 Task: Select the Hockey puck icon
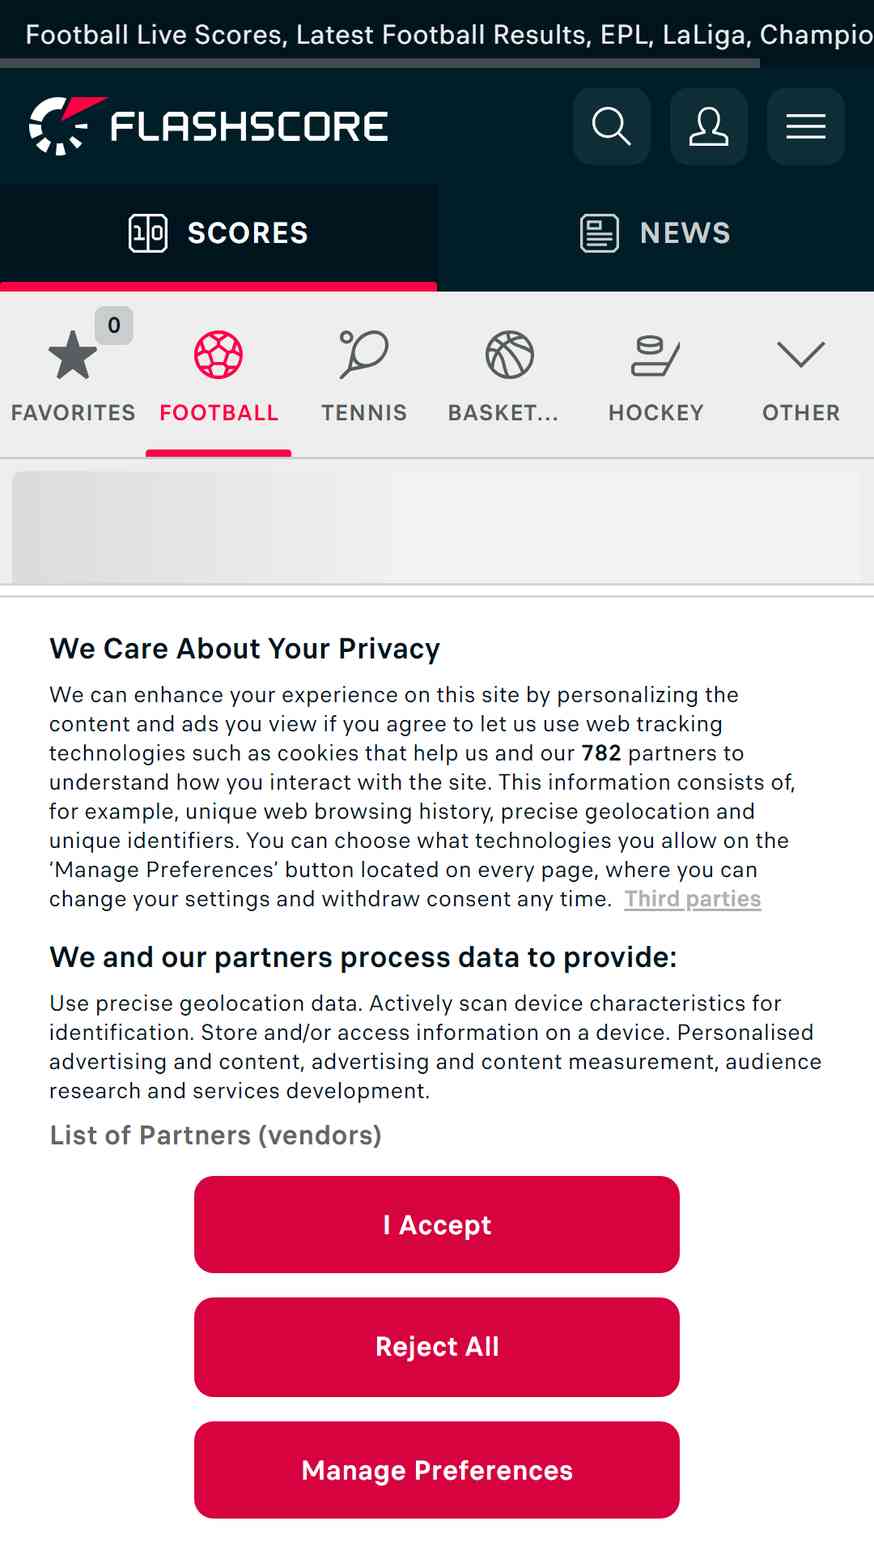(x=656, y=356)
